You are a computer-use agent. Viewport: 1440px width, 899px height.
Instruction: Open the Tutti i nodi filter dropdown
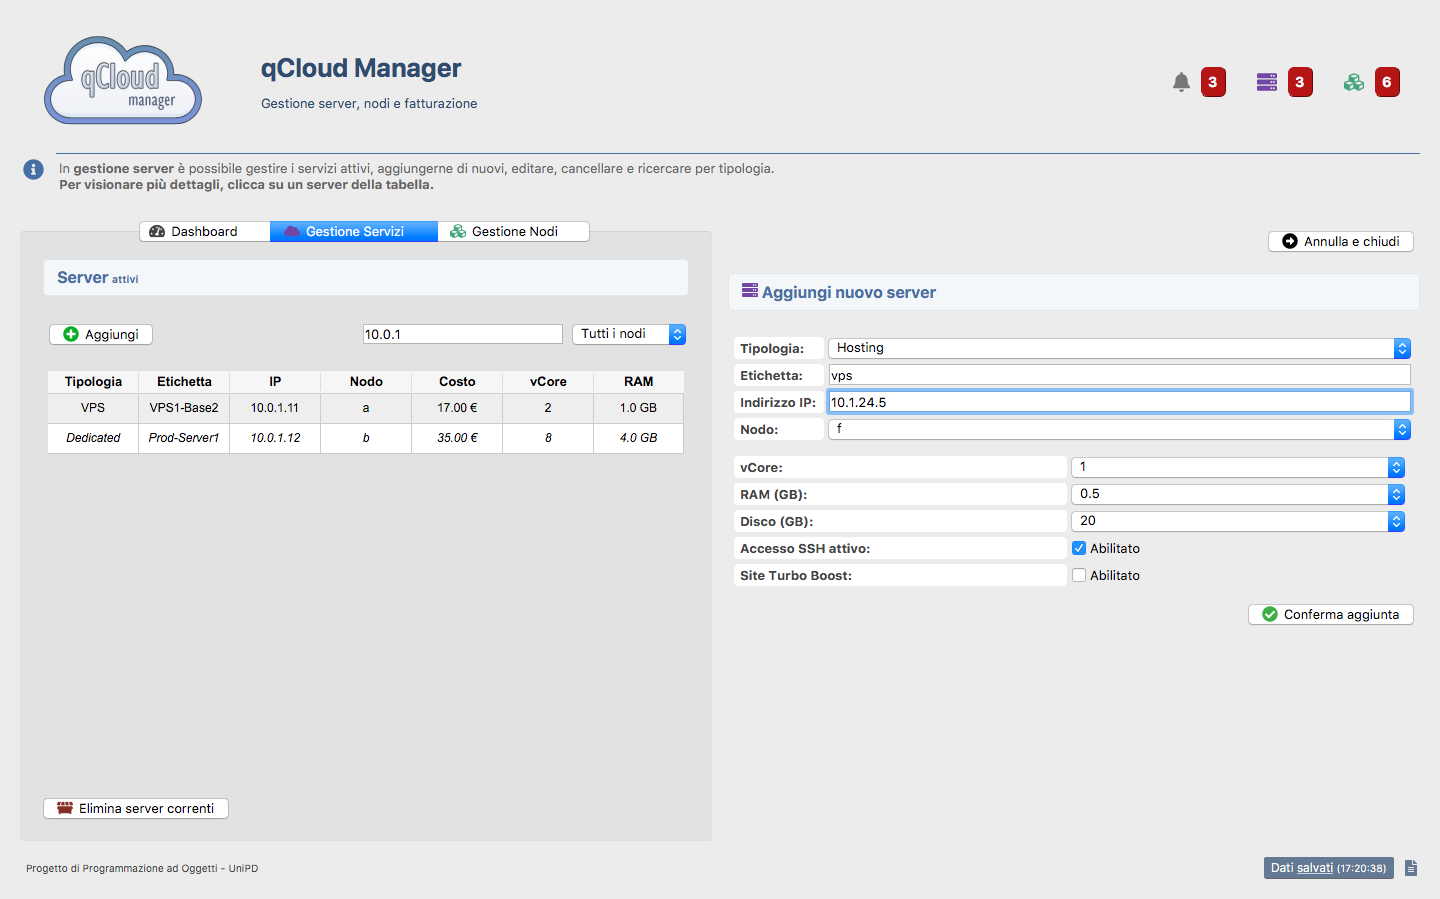[x=629, y=334]
